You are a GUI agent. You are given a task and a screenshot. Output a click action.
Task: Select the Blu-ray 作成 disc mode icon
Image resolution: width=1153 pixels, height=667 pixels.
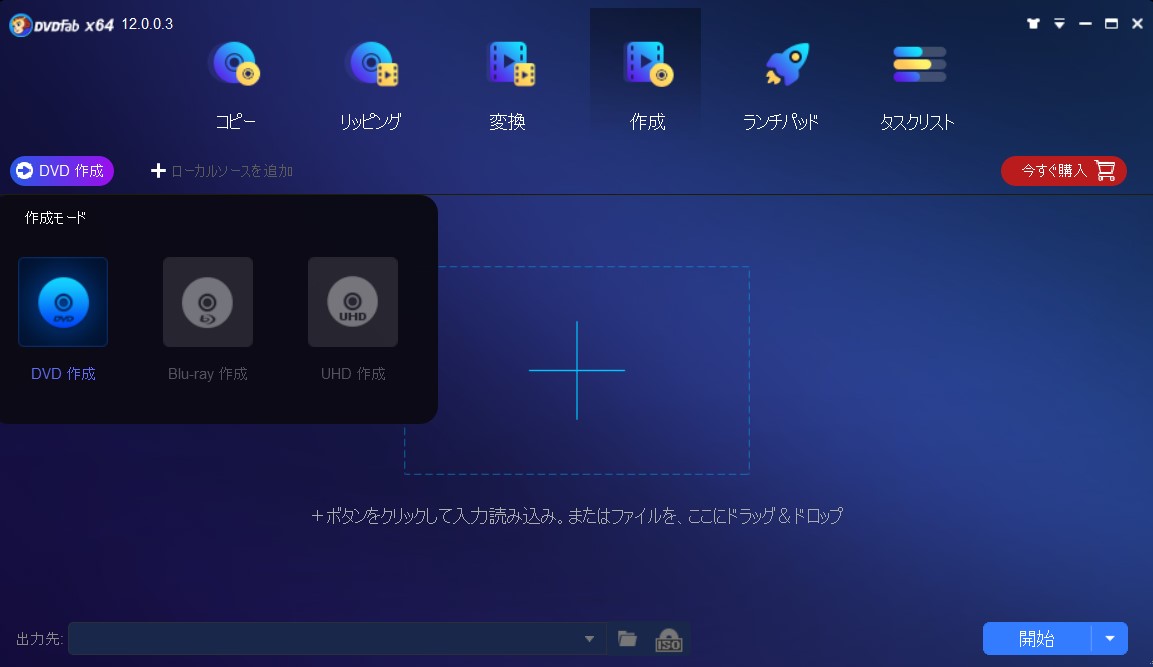click(208, 302)
